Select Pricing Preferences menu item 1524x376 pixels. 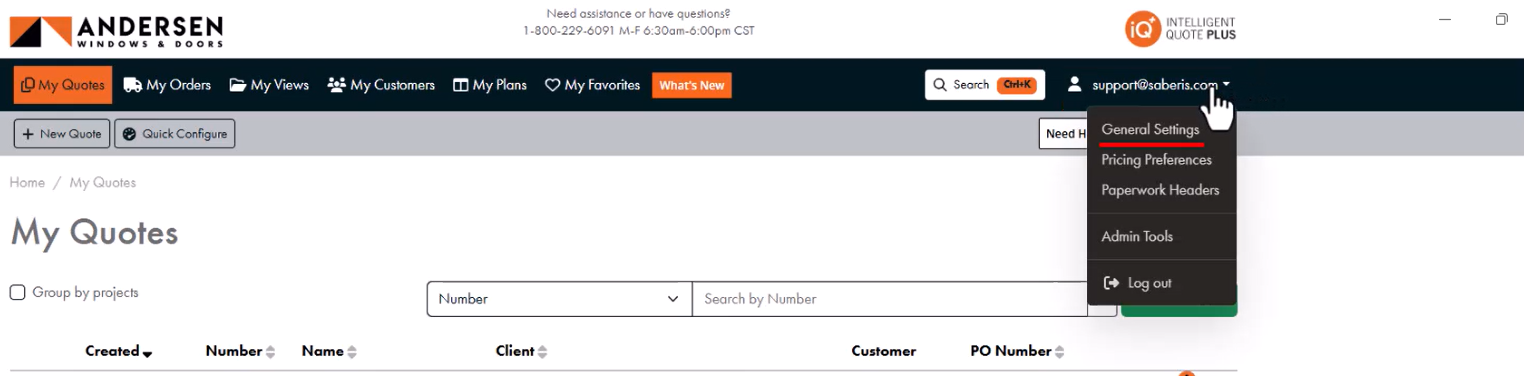[1156, 160]
